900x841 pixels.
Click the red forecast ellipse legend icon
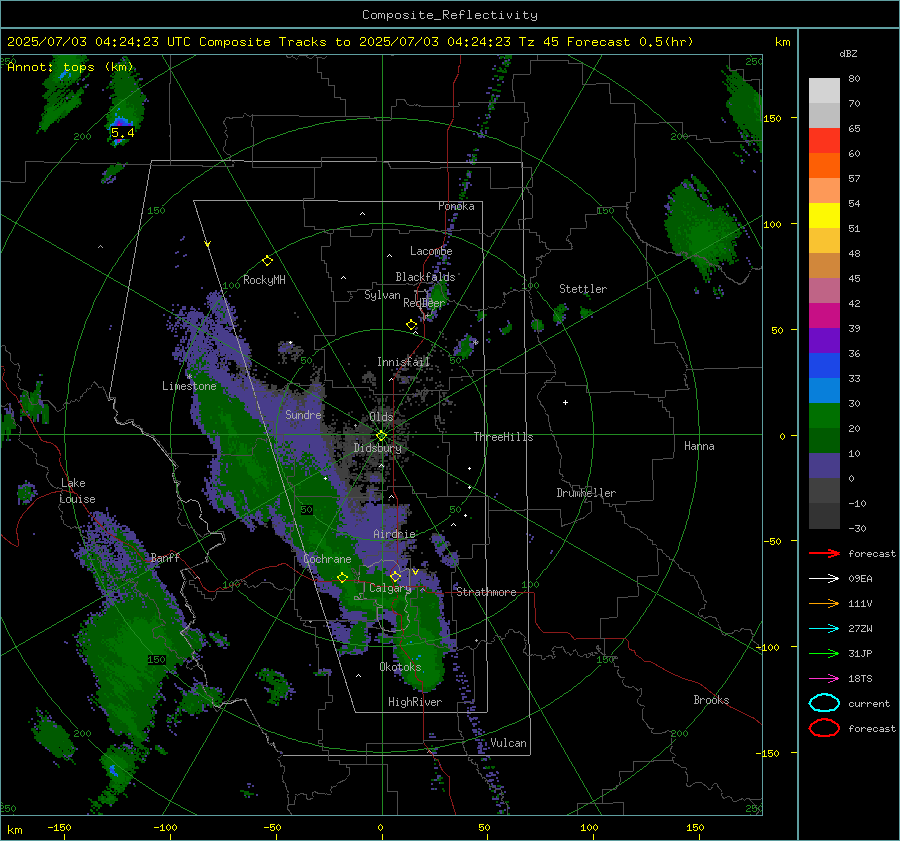coord(824,728)
